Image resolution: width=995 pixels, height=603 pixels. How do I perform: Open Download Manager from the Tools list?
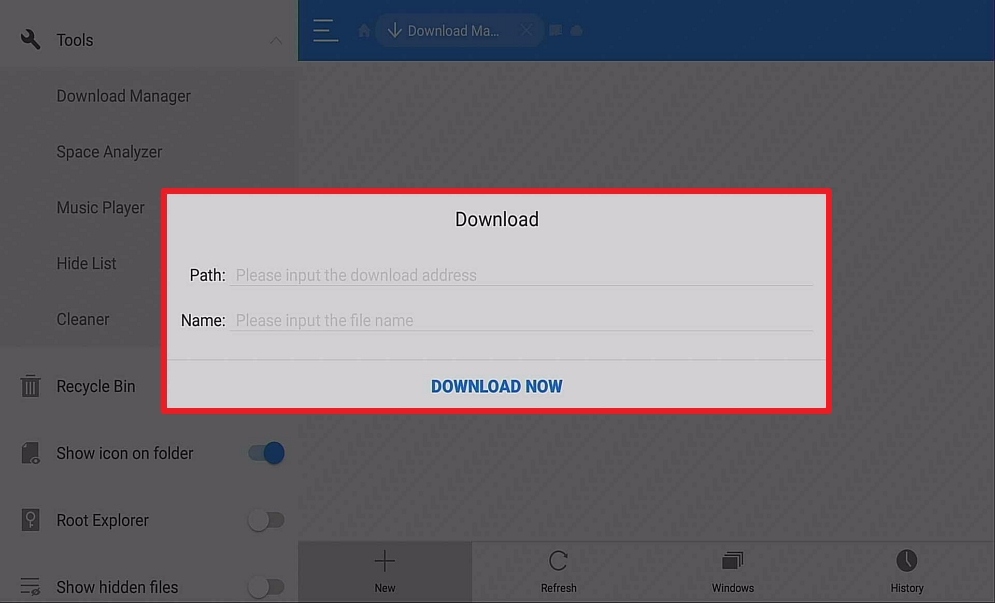(x=123, y=96)
